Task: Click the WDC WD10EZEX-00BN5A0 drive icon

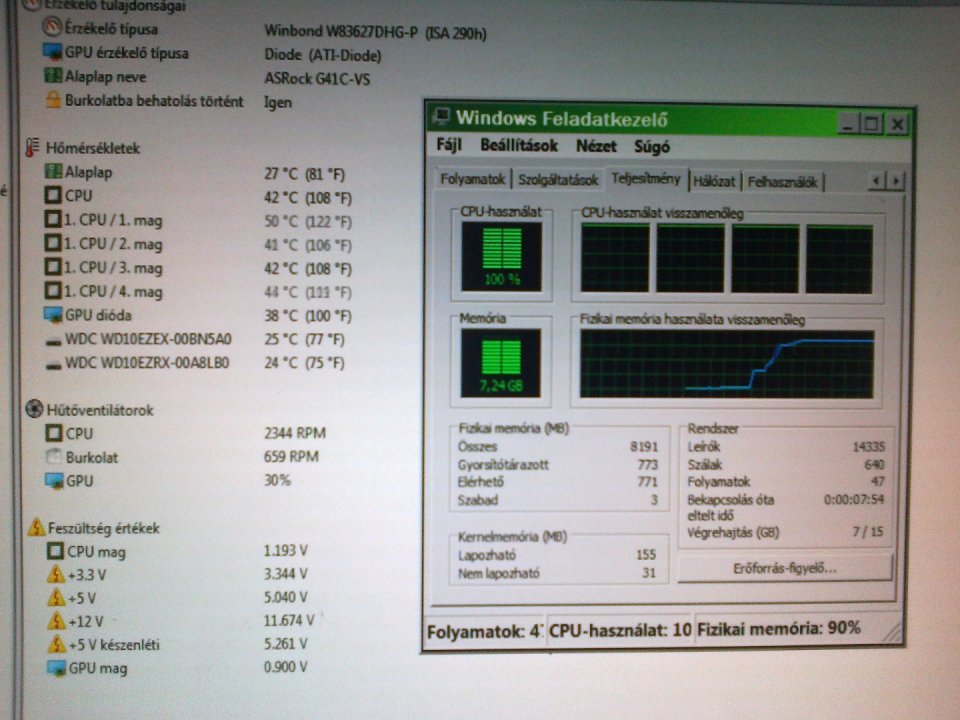Action: 53,341
